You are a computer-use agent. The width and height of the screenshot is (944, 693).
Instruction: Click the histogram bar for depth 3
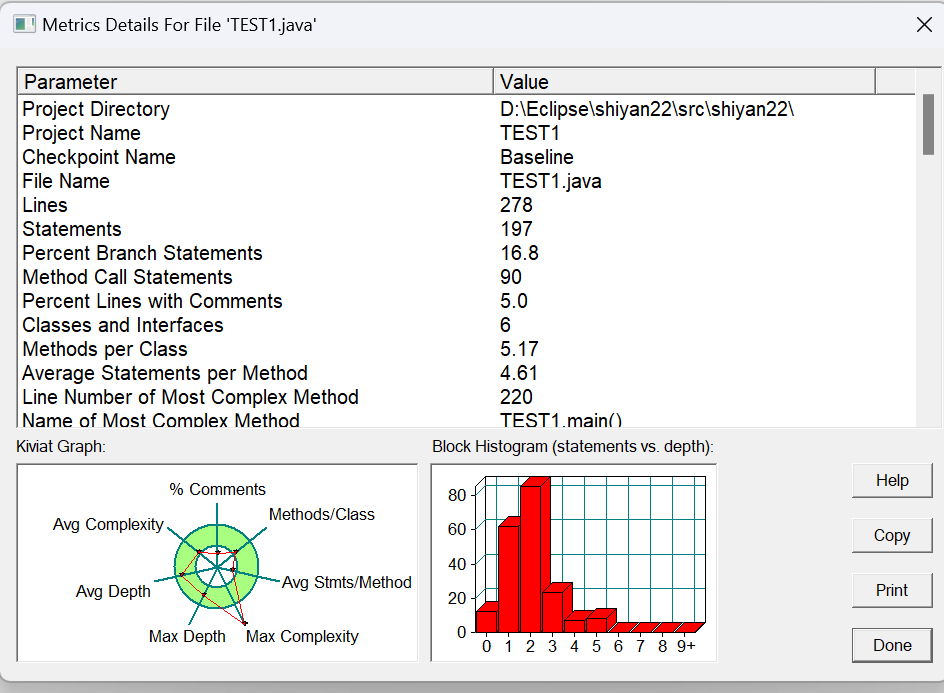pyautogui.click(x=554, y=610)
